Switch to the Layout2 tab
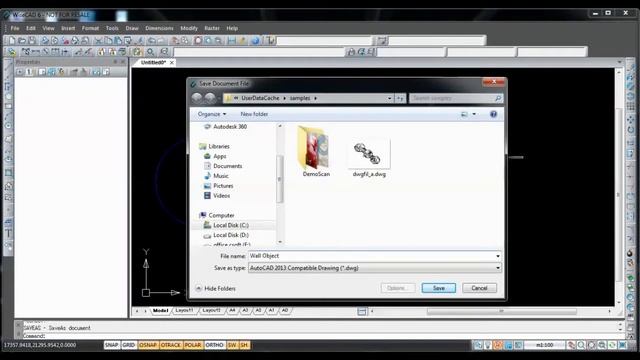 click(x=211, y=311)
